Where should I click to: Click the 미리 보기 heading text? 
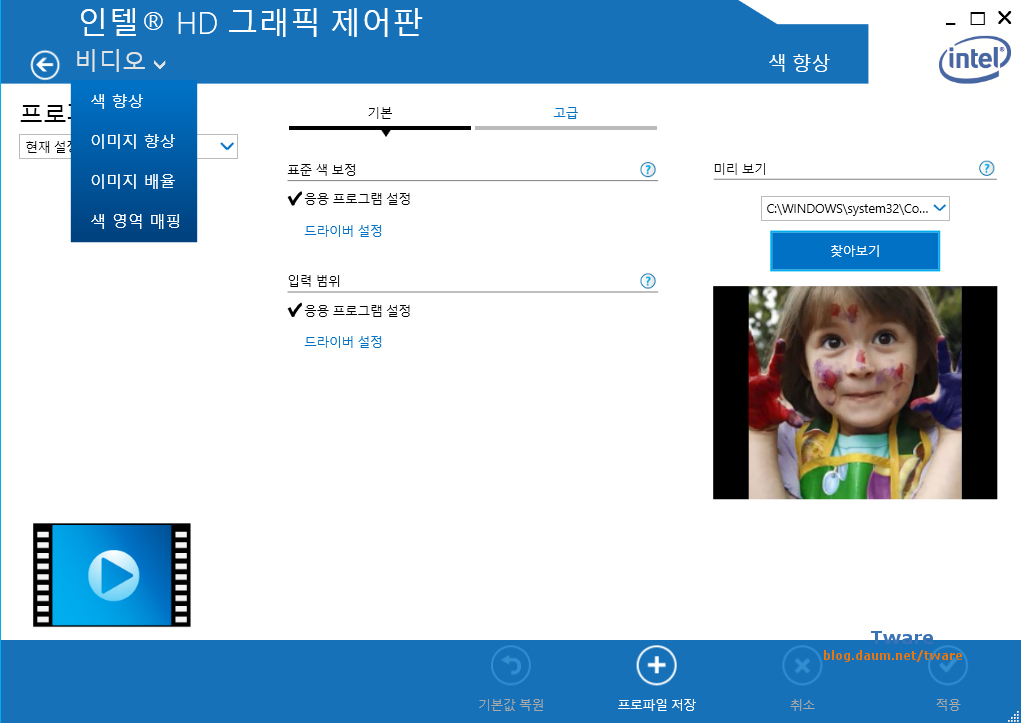tap(740, 169)
